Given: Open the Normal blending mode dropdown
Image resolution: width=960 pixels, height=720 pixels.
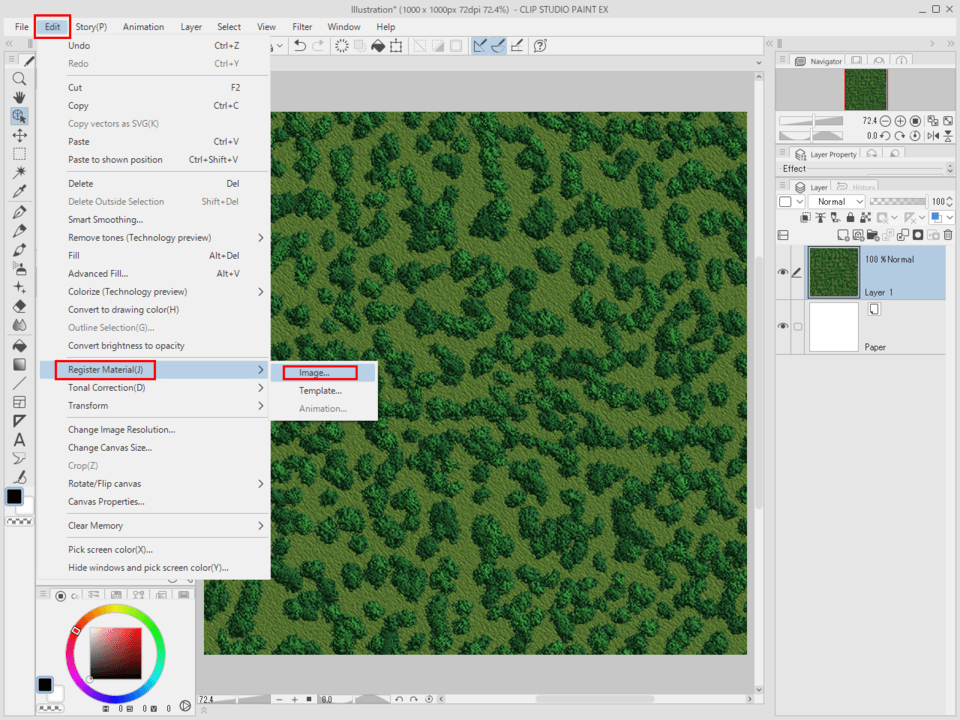Looking at the screenshot, I should coord(836,201).
